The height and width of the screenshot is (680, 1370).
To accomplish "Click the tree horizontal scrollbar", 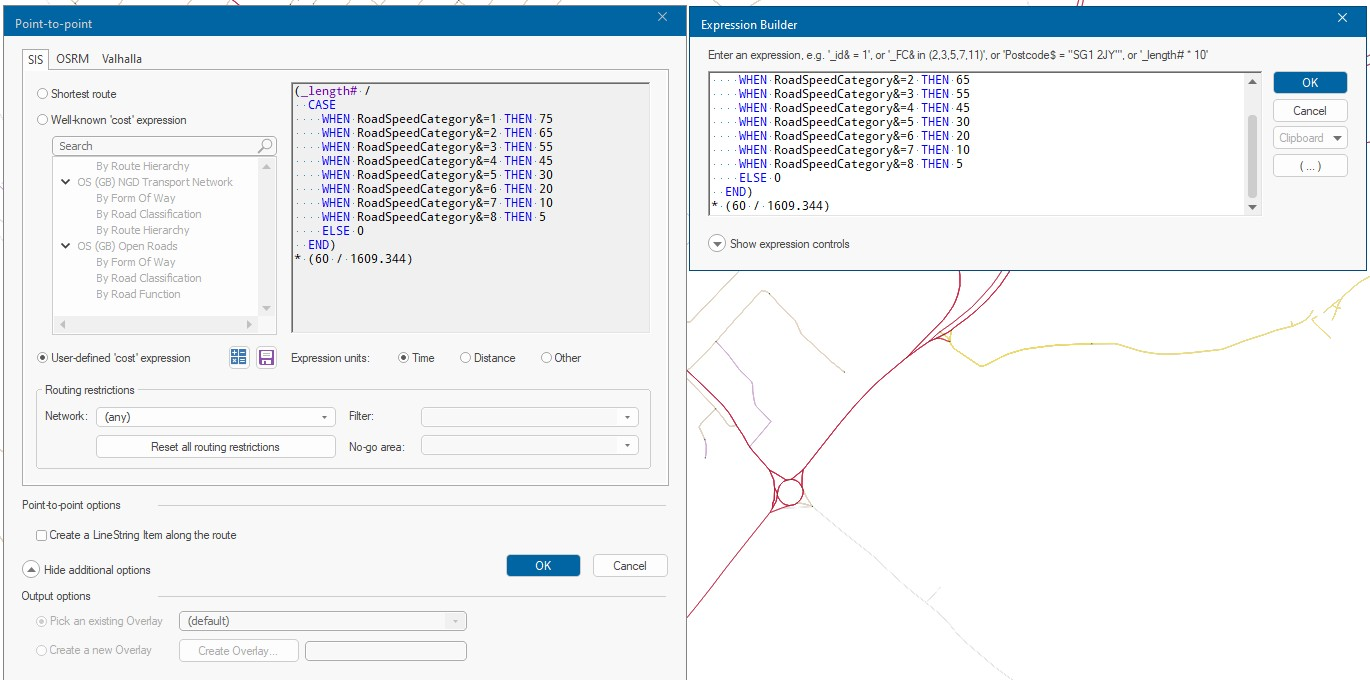I will click(155, 325).
